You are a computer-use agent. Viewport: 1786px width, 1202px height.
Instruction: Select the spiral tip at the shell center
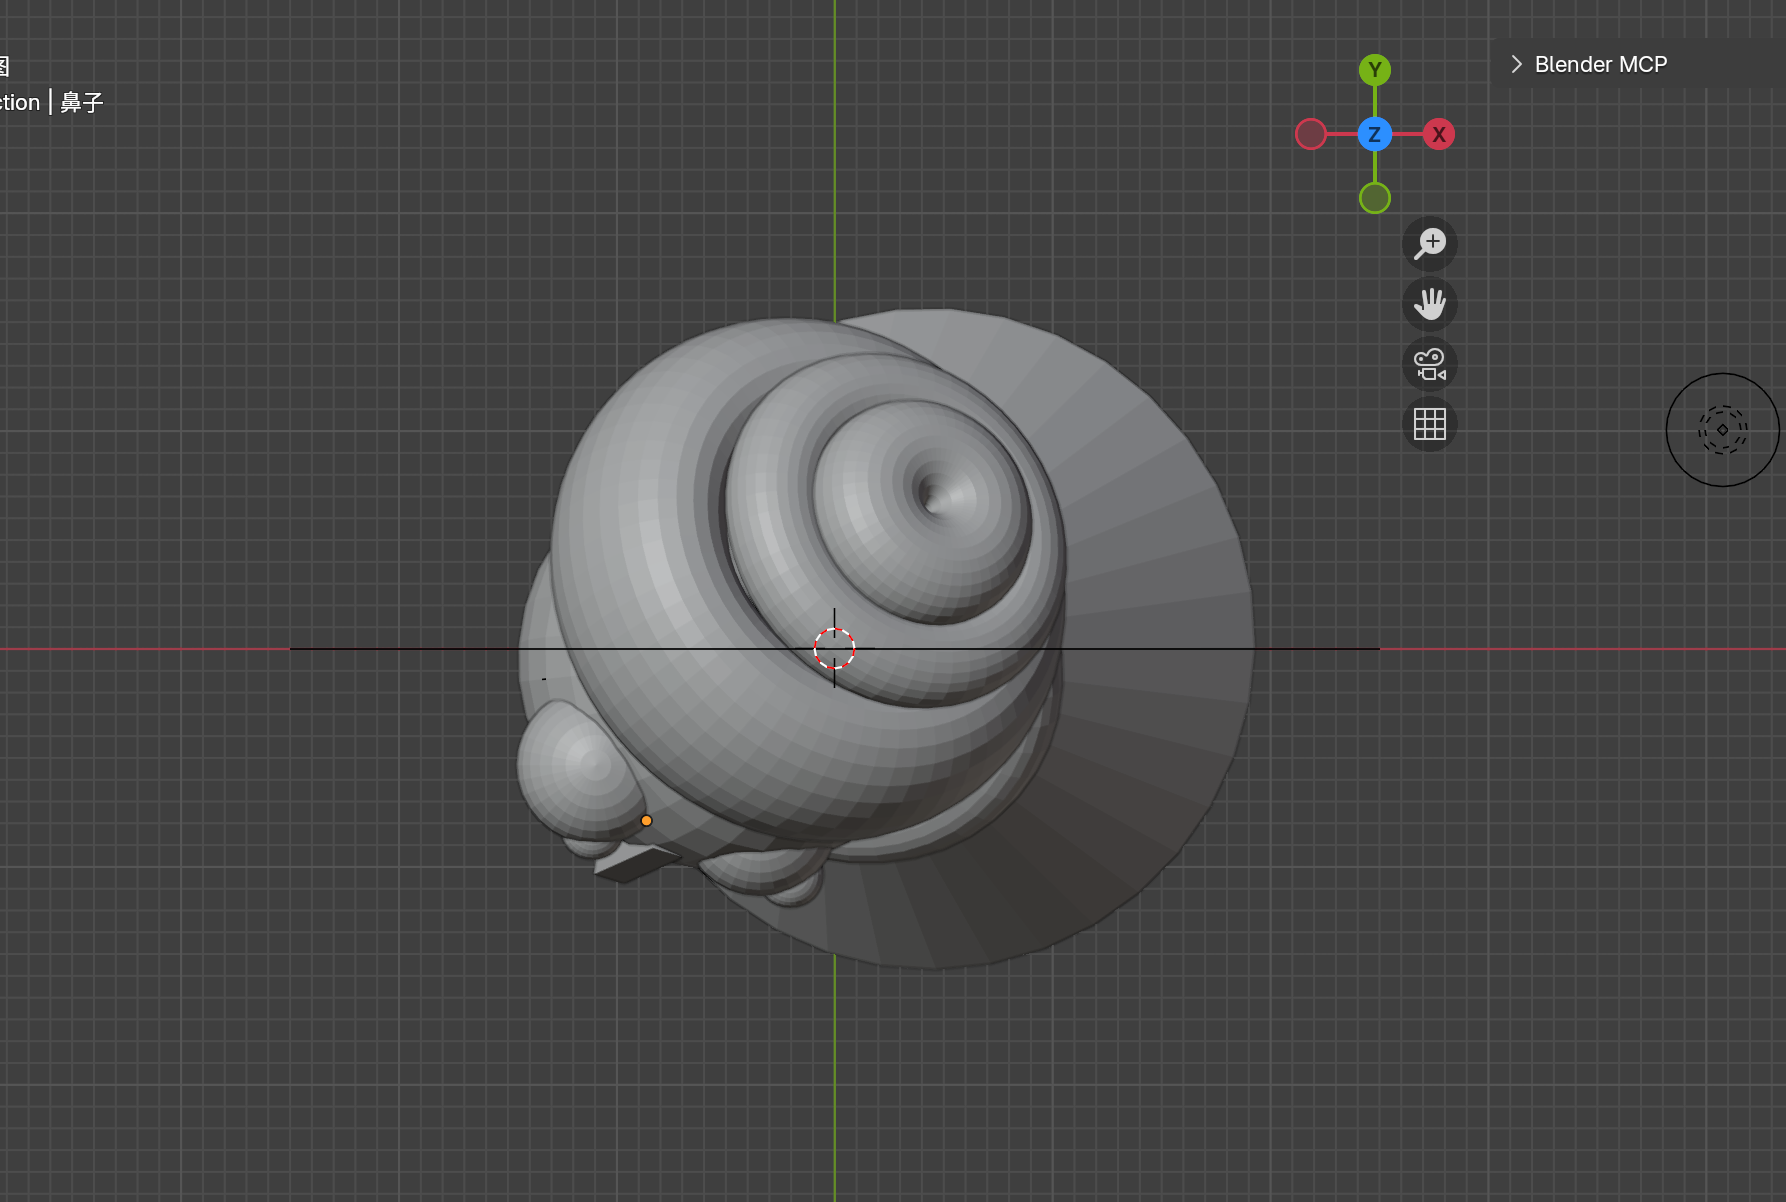pyautogui.click(x=932, y=494)
